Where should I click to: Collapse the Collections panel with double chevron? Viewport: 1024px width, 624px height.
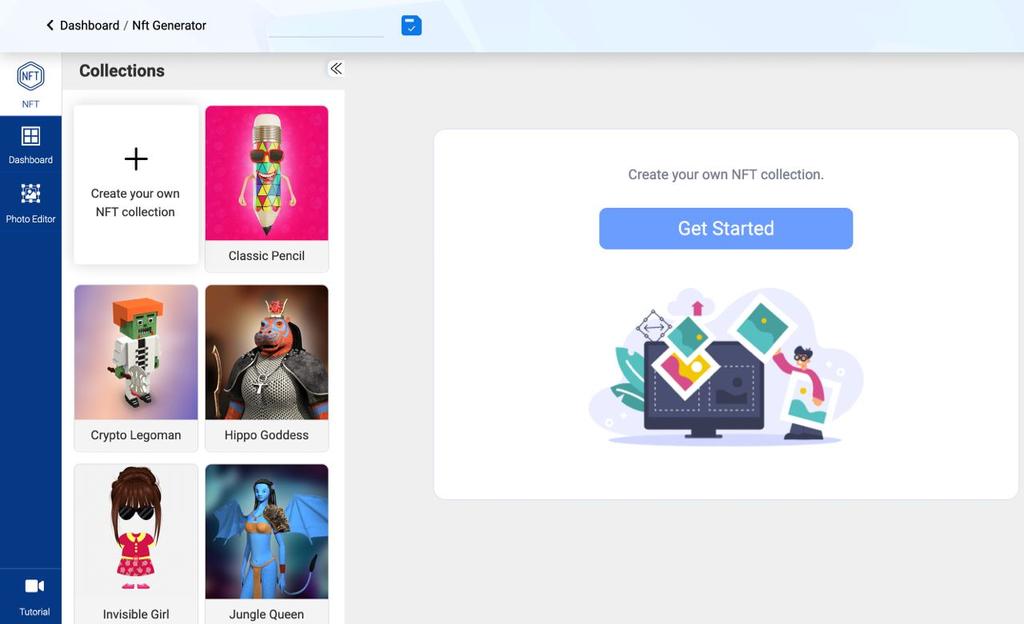coord(336,69)
